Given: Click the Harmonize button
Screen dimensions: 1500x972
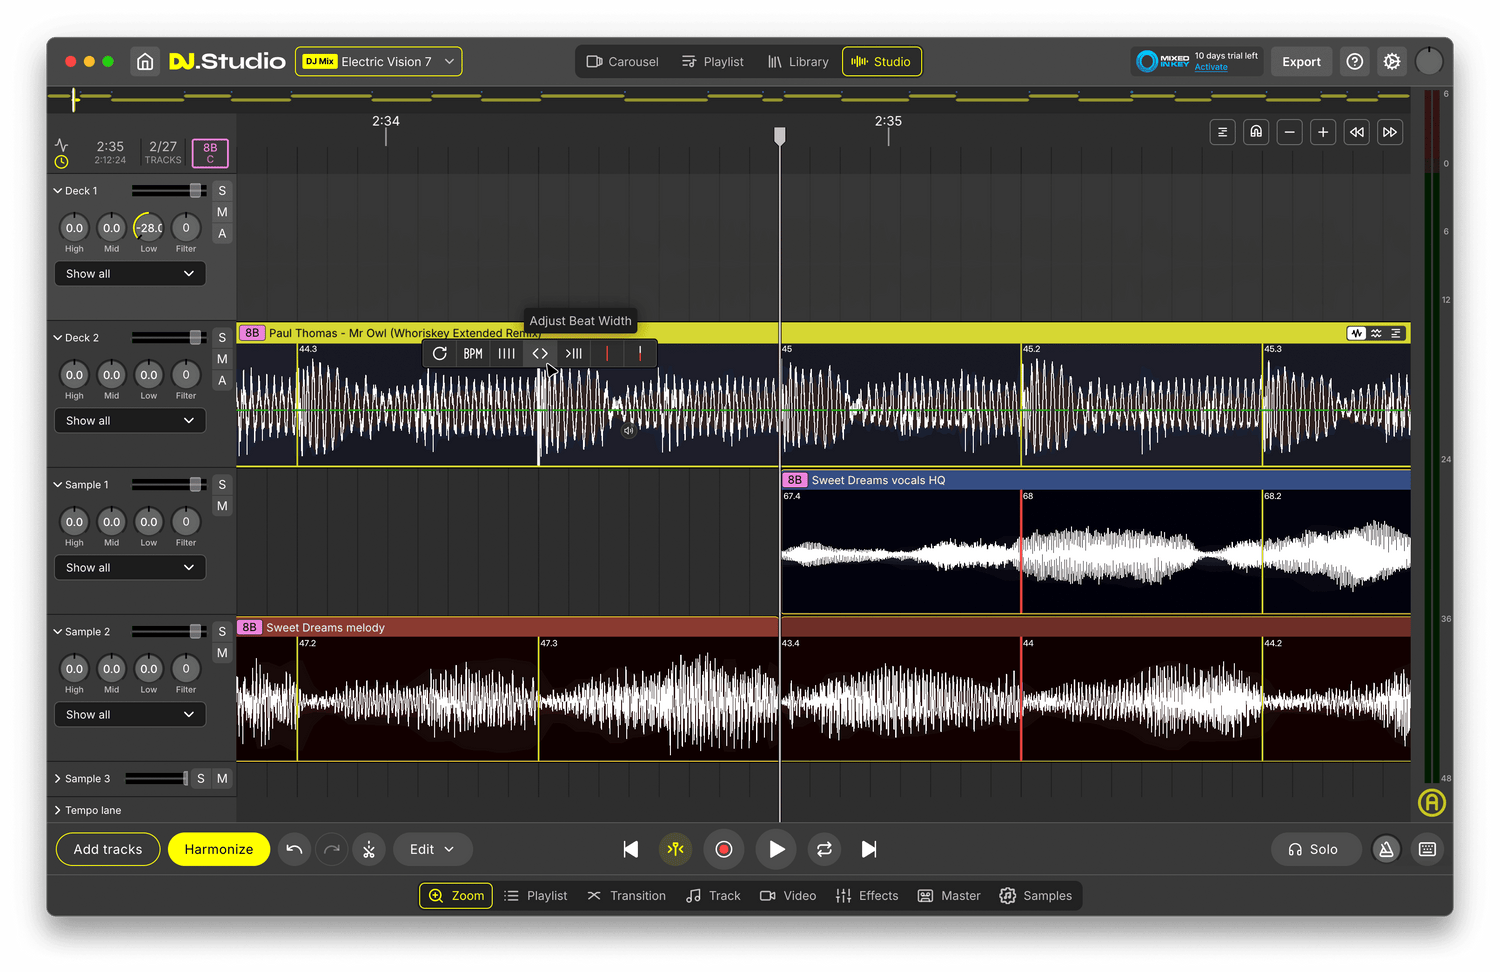Looking at the screenshot, I should 219,850.
